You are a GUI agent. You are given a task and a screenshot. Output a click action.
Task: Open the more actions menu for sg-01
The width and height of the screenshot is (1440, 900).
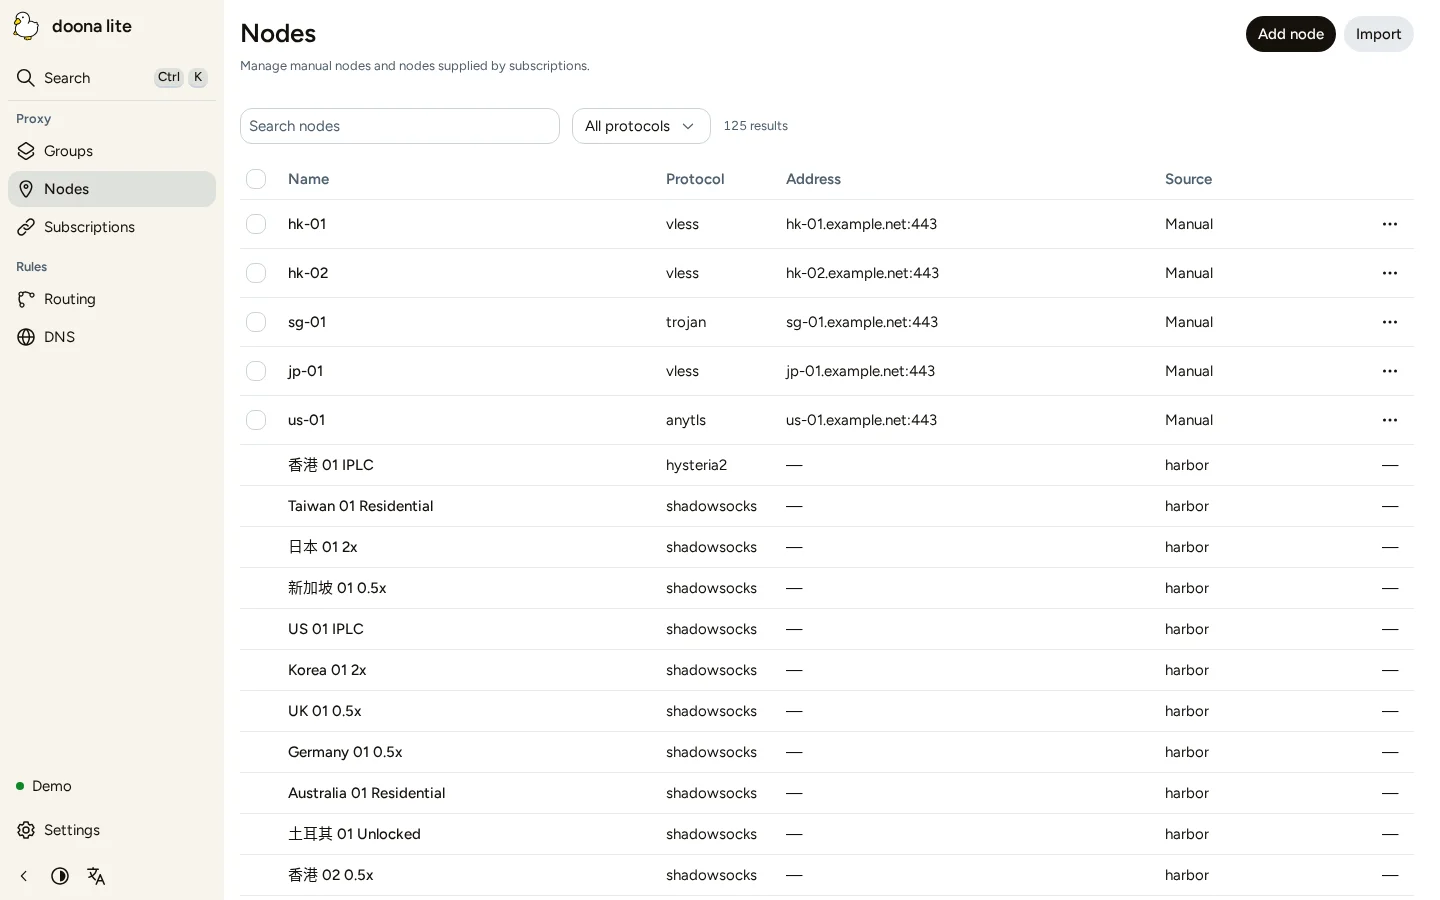[x=1390, y=322]
